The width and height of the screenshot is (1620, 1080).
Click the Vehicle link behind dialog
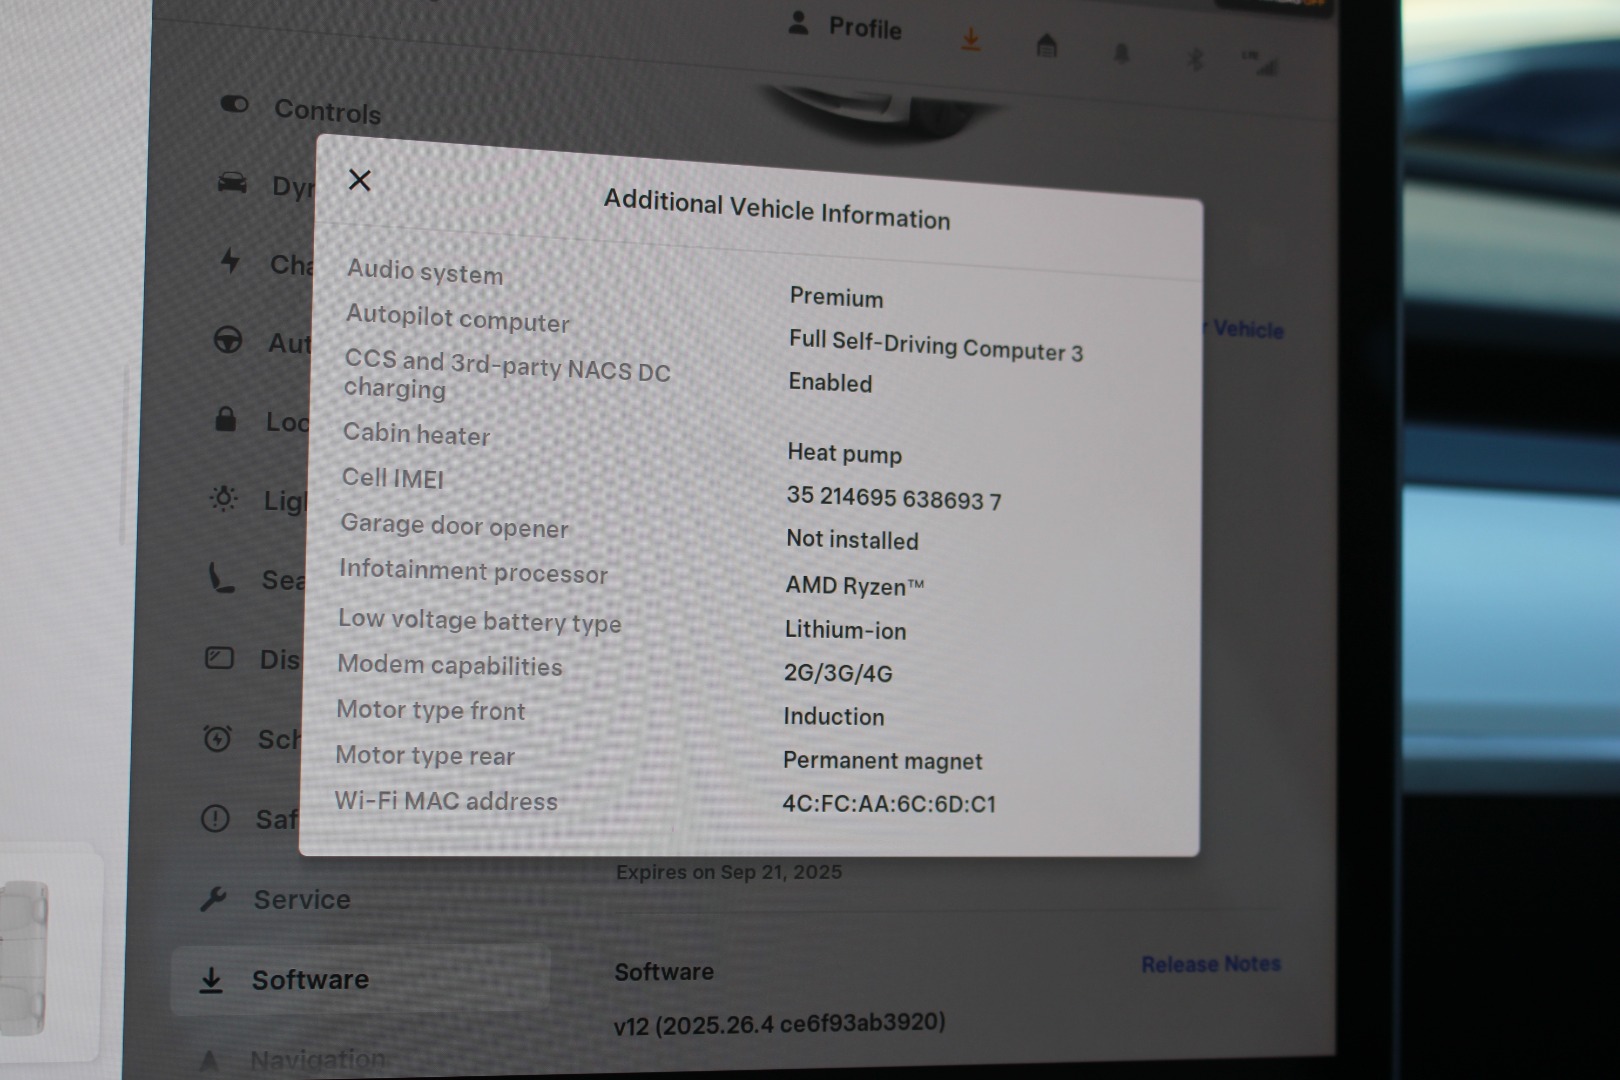[1244, 328]
